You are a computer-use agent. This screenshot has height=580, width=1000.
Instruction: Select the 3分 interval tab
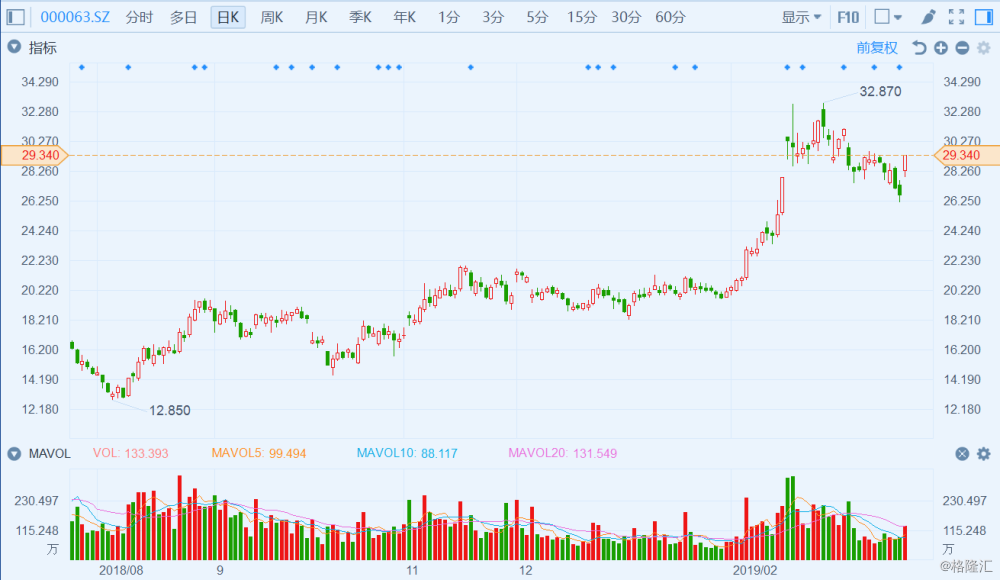click(x=492, y=17)
